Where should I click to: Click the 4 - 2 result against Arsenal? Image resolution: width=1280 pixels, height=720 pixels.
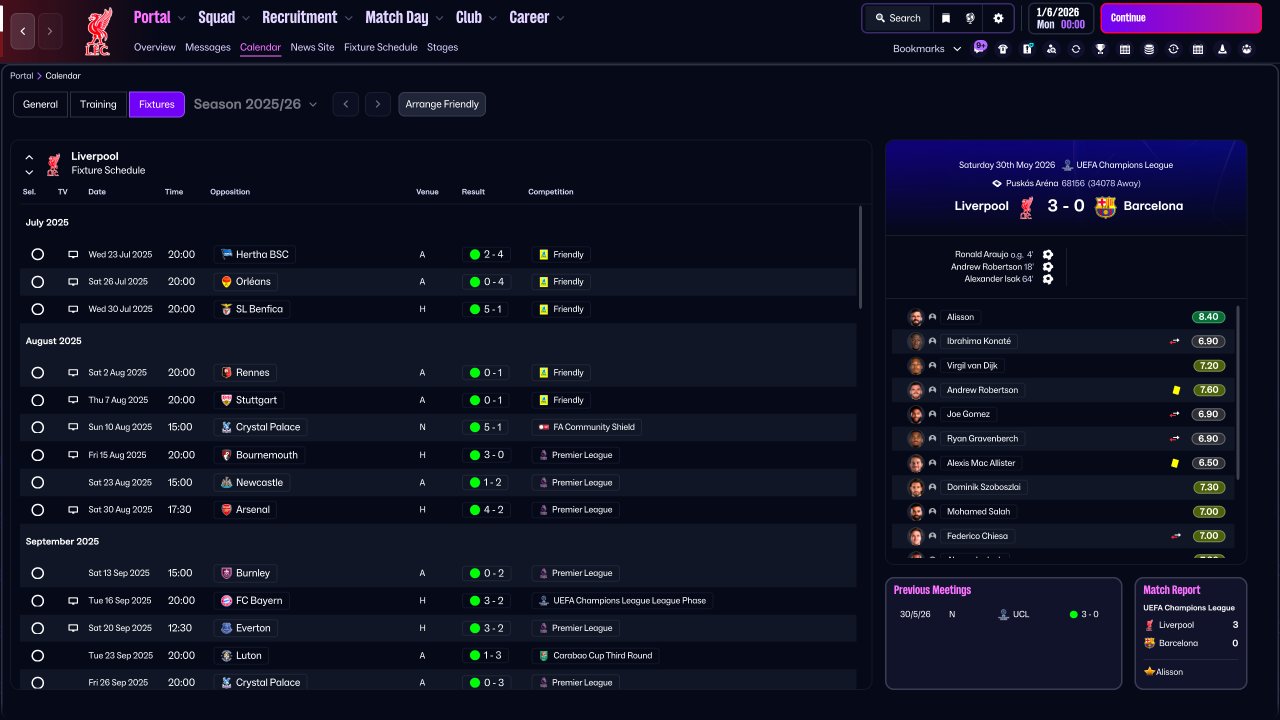(486, 510)
